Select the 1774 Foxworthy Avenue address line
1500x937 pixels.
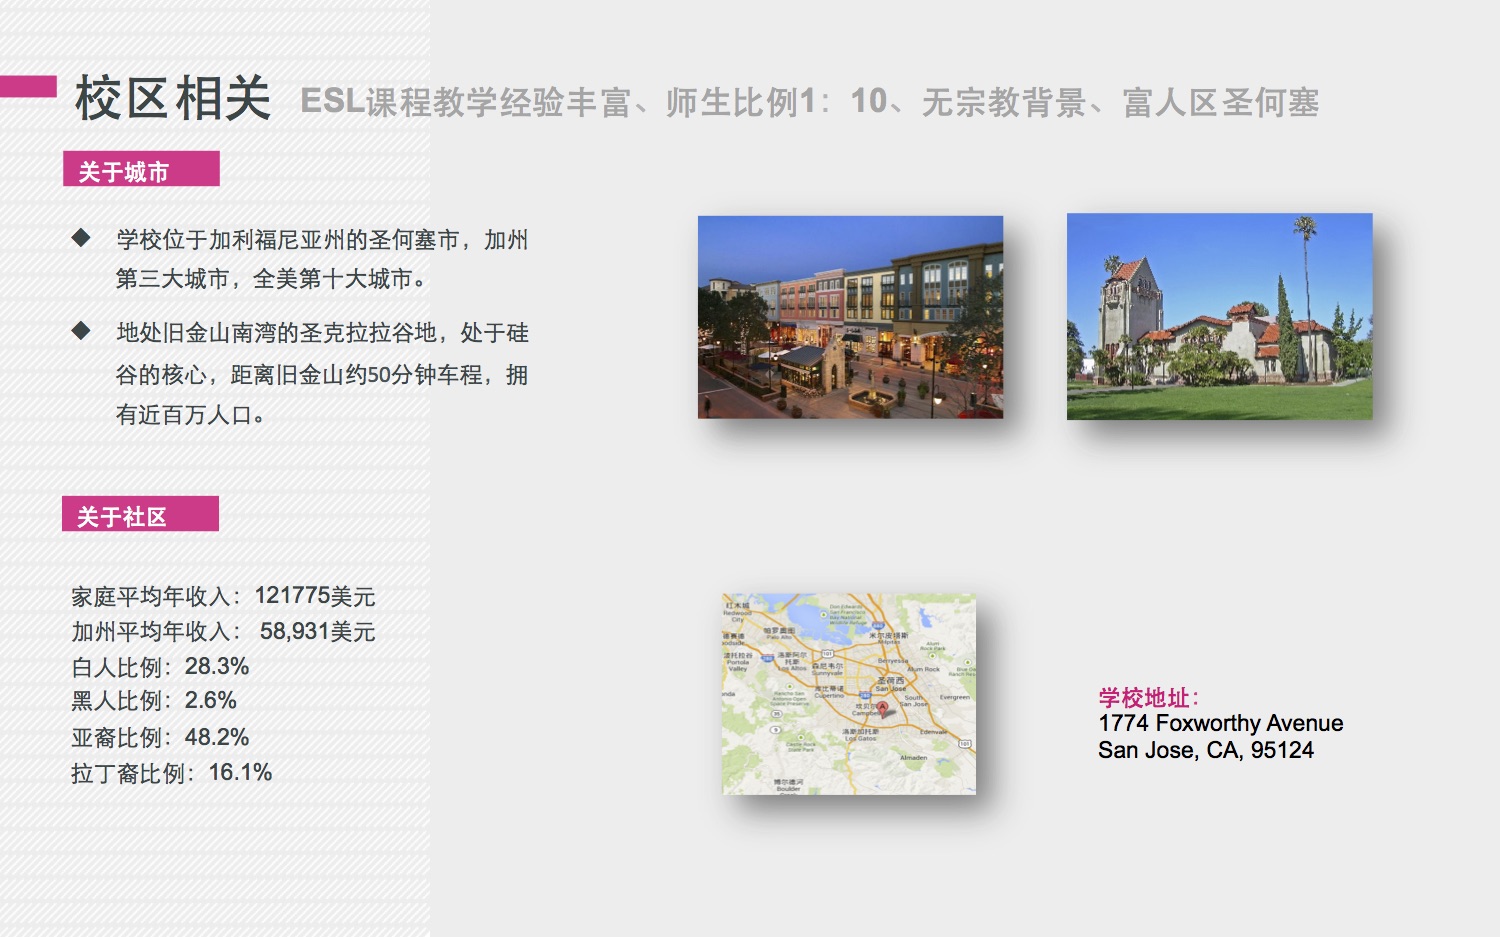pos(1221,723)
